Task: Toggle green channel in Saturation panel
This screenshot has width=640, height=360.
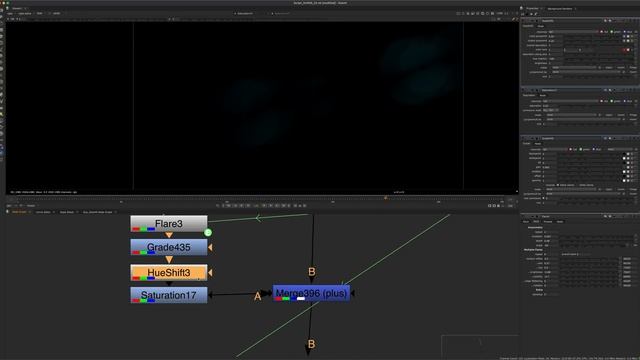Action: 611,101
